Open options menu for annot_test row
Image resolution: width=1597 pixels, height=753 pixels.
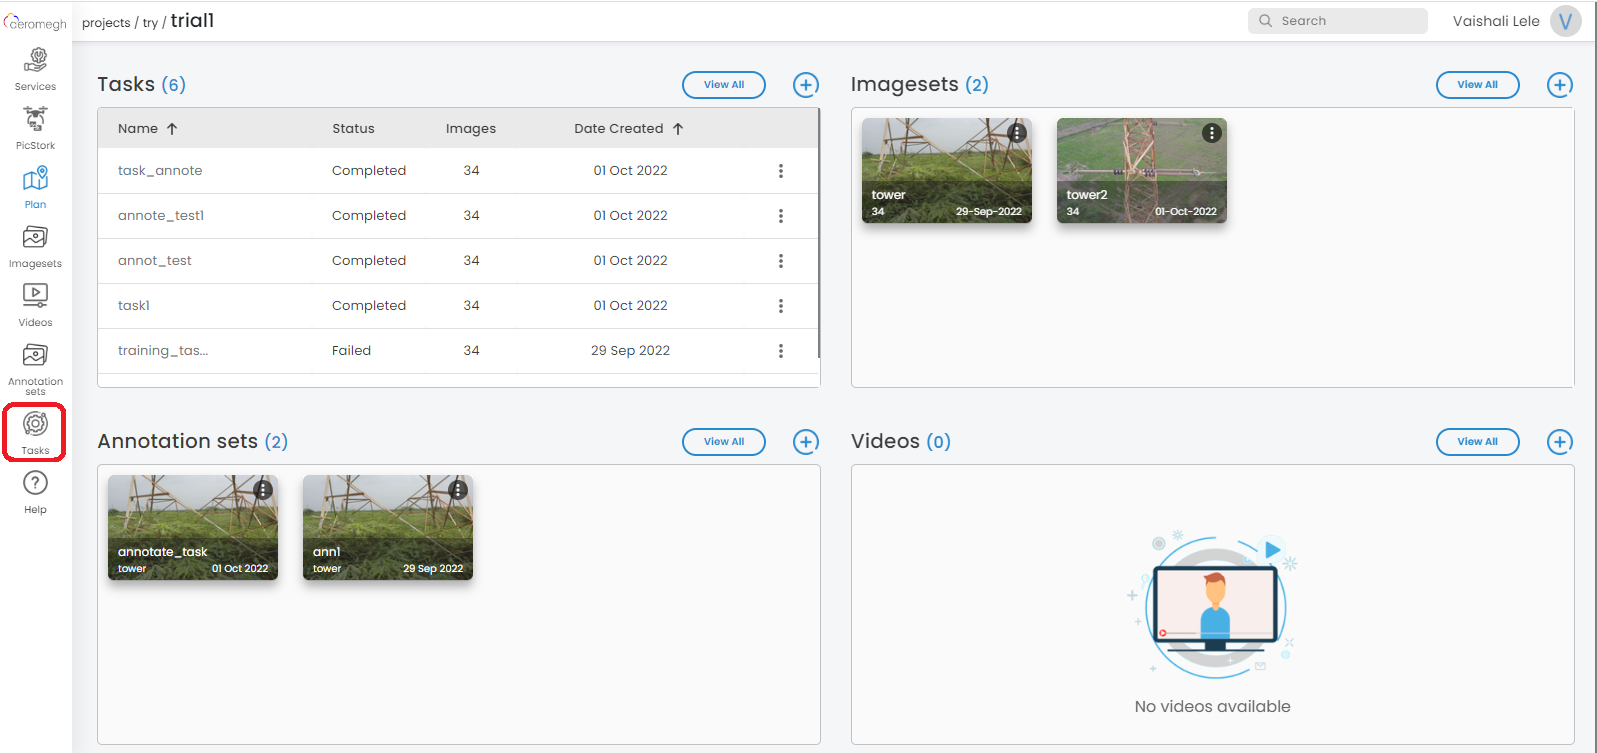[781, 261]
